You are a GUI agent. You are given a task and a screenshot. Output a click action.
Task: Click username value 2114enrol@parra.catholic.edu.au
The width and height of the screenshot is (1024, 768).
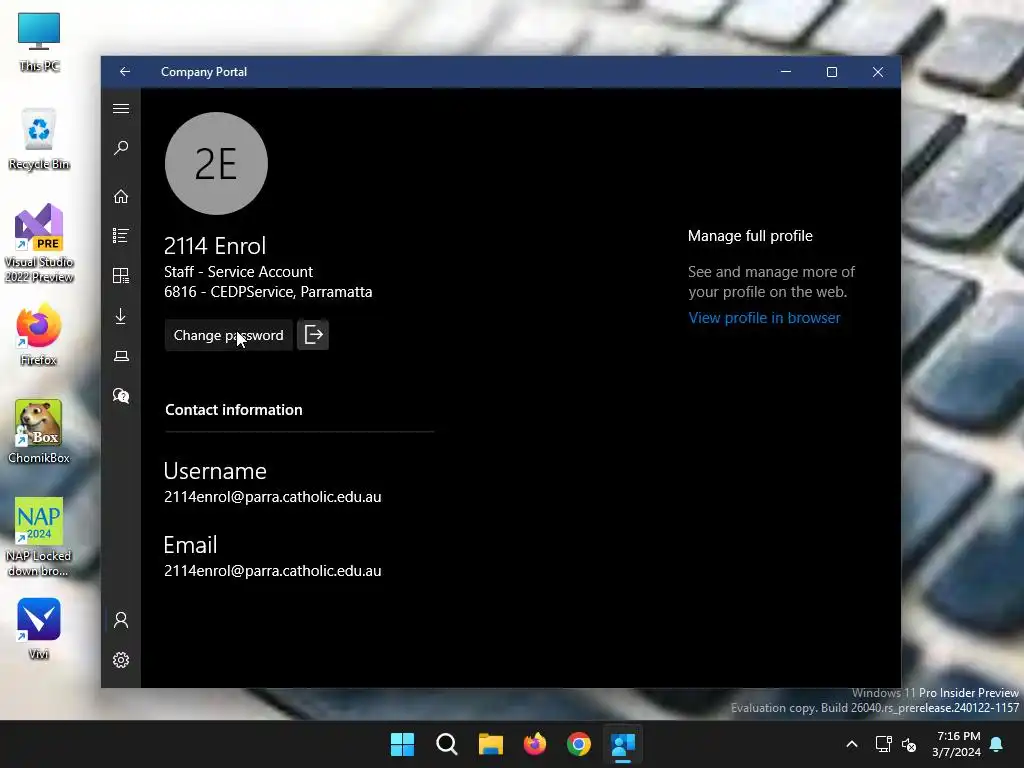coord(273,497)
